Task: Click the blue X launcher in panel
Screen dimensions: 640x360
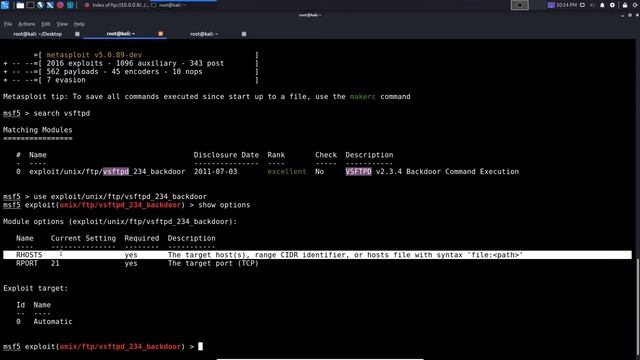Action: 50,5
